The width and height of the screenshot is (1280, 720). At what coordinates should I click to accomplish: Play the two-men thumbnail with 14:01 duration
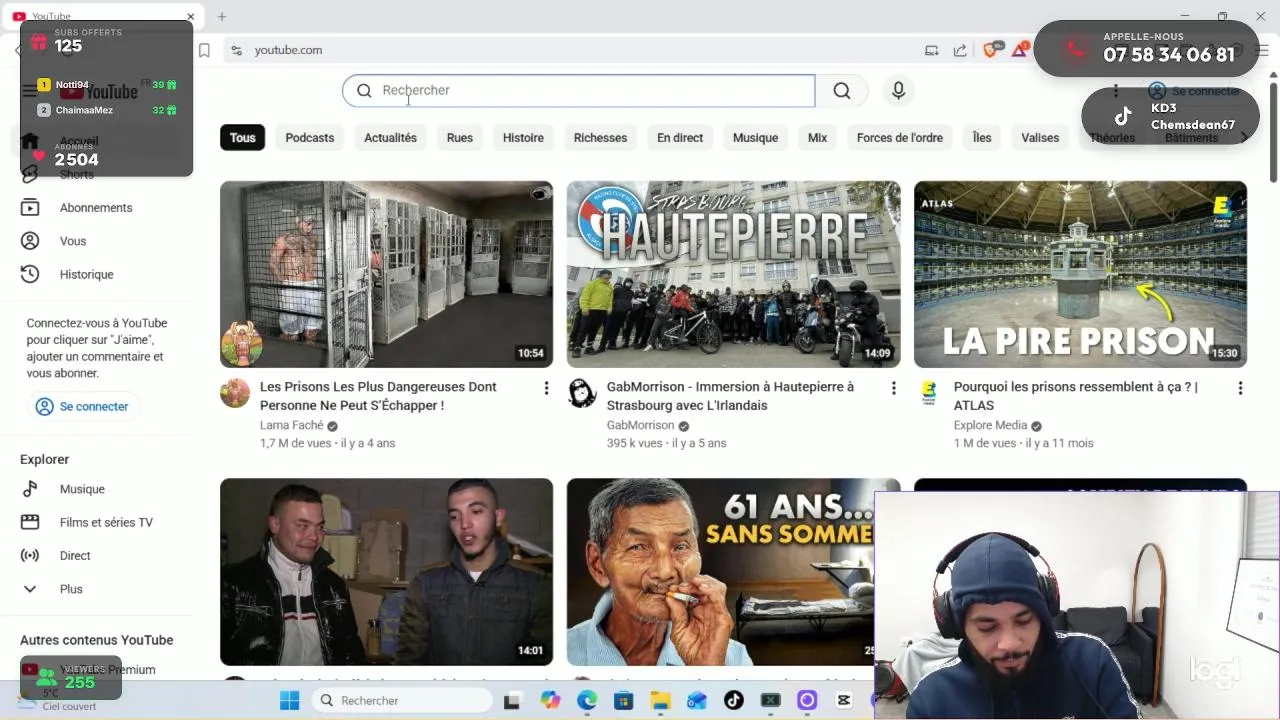386,572
